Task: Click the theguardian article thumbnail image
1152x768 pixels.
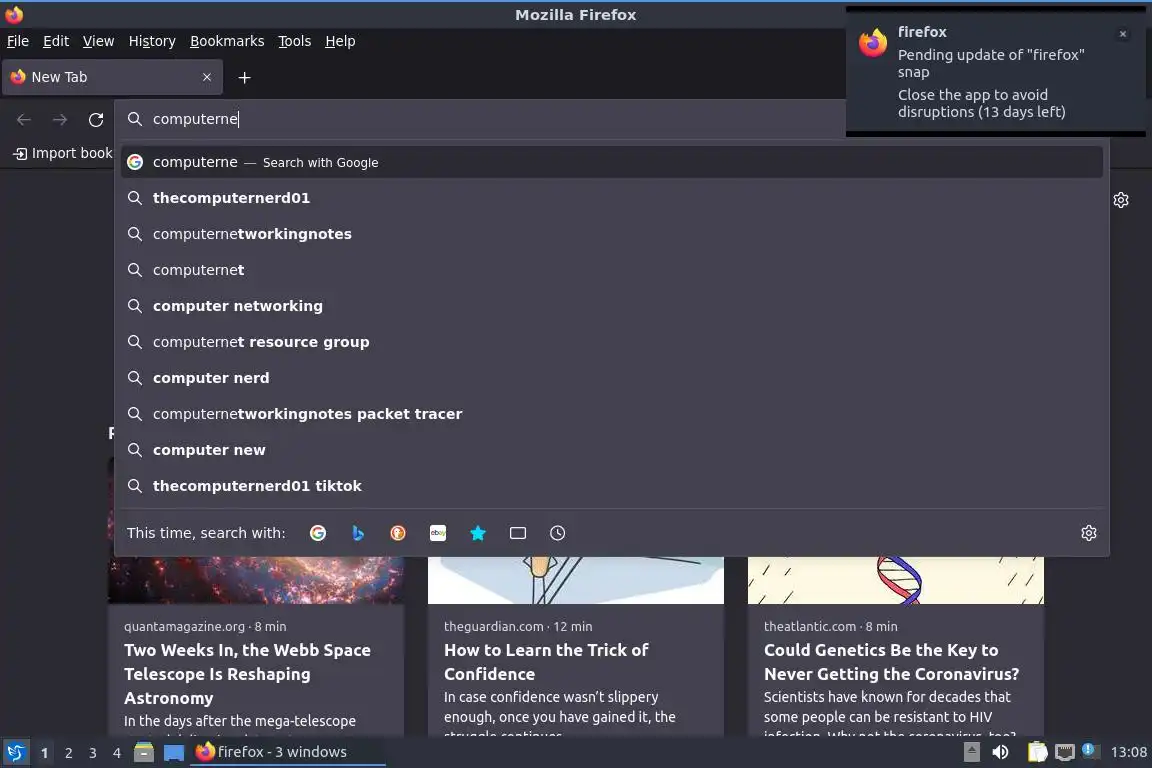Action: point(576,580)
